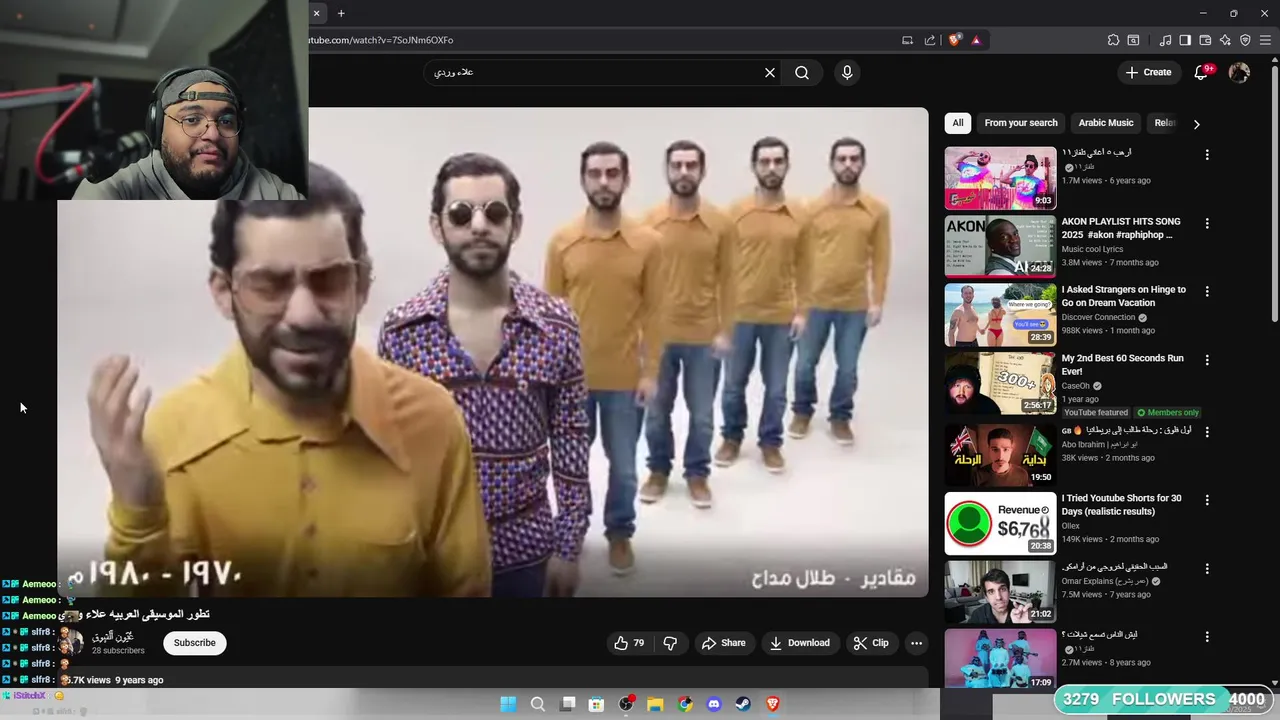Open the CaseOh 60 Seconds thumbnail
Image resolution: width=1280 pixels, height=720 pixels.
[1000, 382]
